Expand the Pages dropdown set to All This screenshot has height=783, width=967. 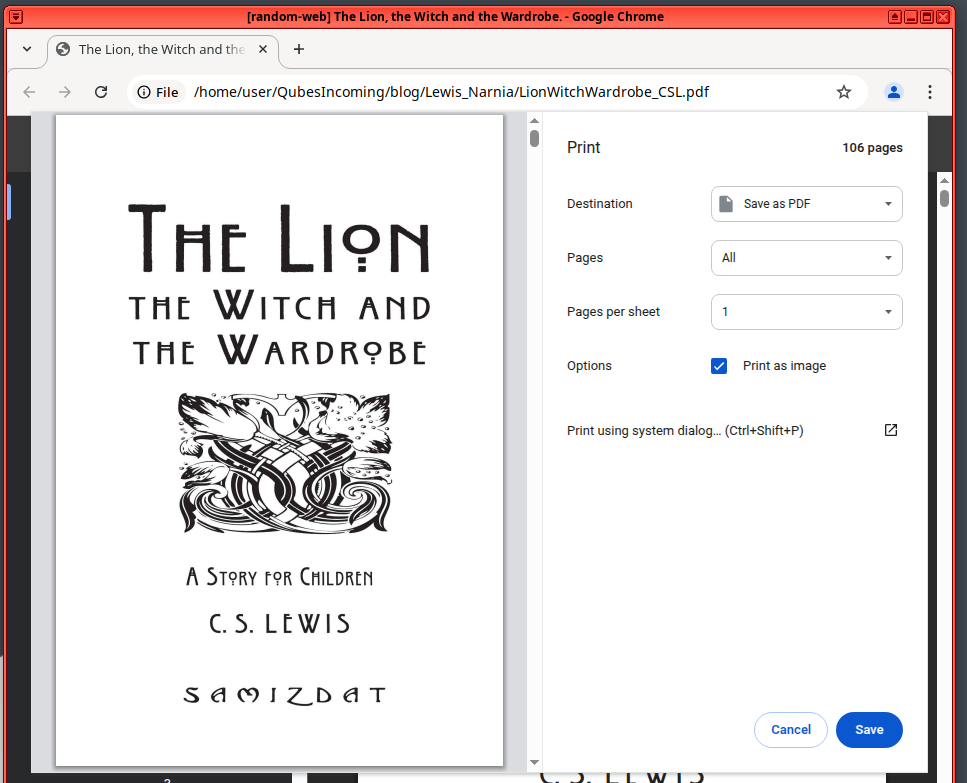(x=806, y=258)
